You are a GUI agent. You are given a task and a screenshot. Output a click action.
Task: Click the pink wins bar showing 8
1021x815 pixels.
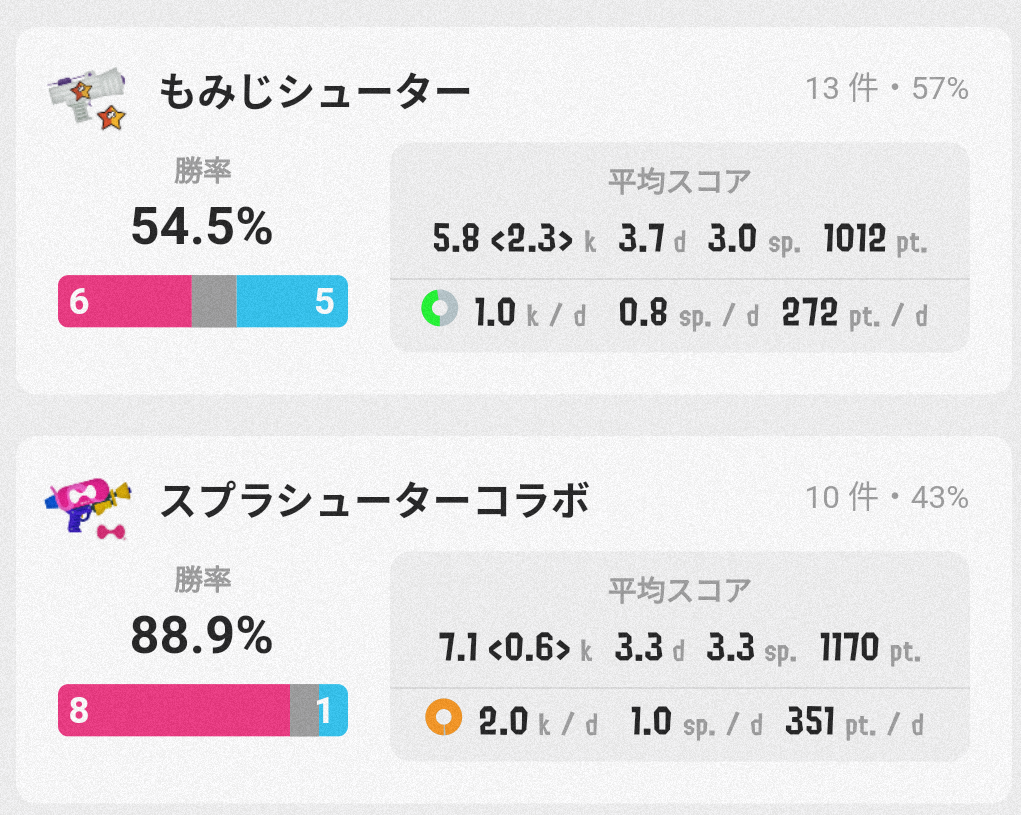173,710
